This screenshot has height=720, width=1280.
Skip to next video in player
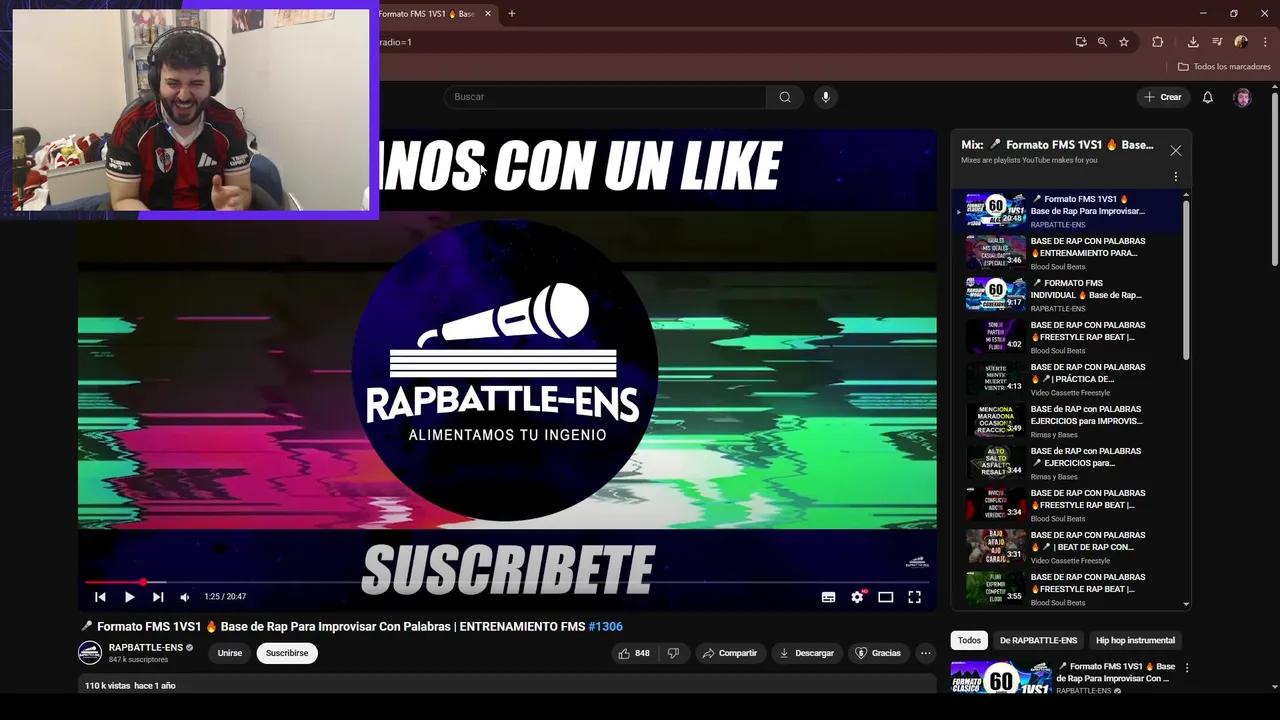pos(158,597)
